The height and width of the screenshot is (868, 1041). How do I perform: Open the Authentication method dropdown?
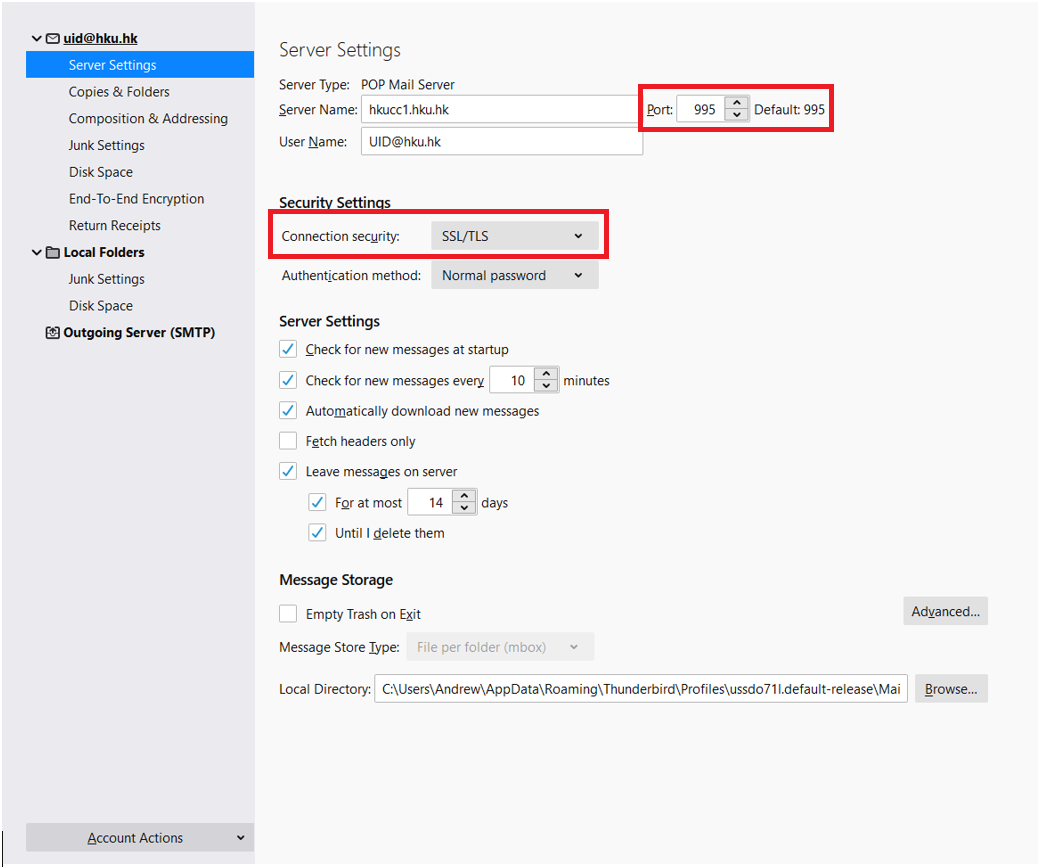click(x=514, y=274)
